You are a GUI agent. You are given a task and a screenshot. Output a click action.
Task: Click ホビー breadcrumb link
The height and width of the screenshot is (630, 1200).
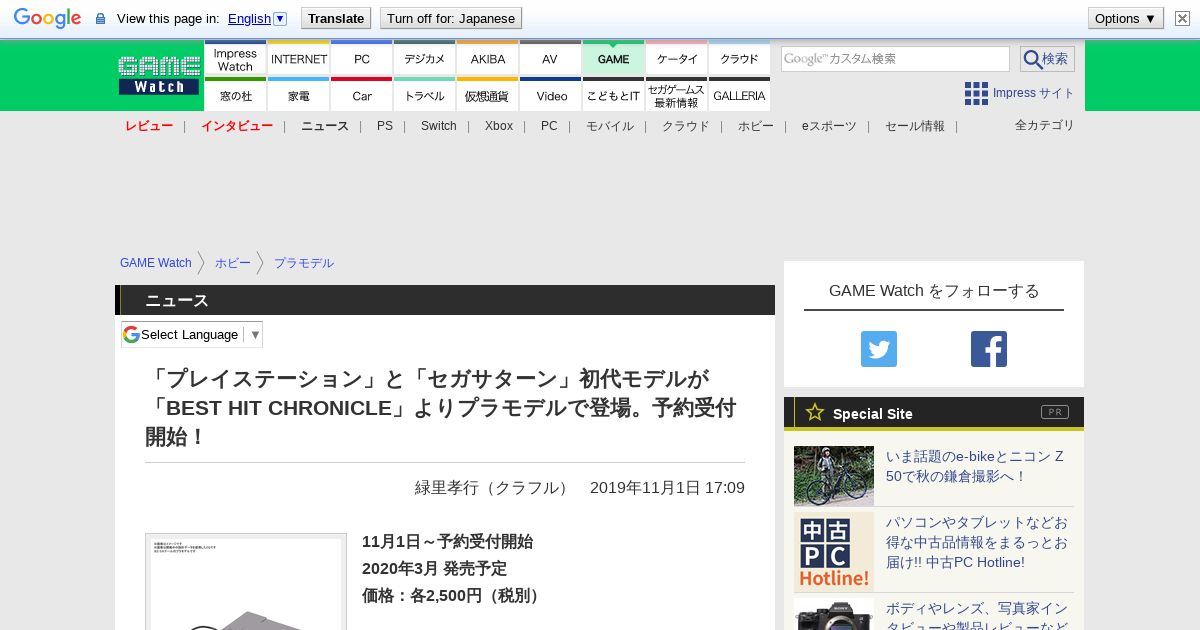pyautogui.click(x=233, y=263)
